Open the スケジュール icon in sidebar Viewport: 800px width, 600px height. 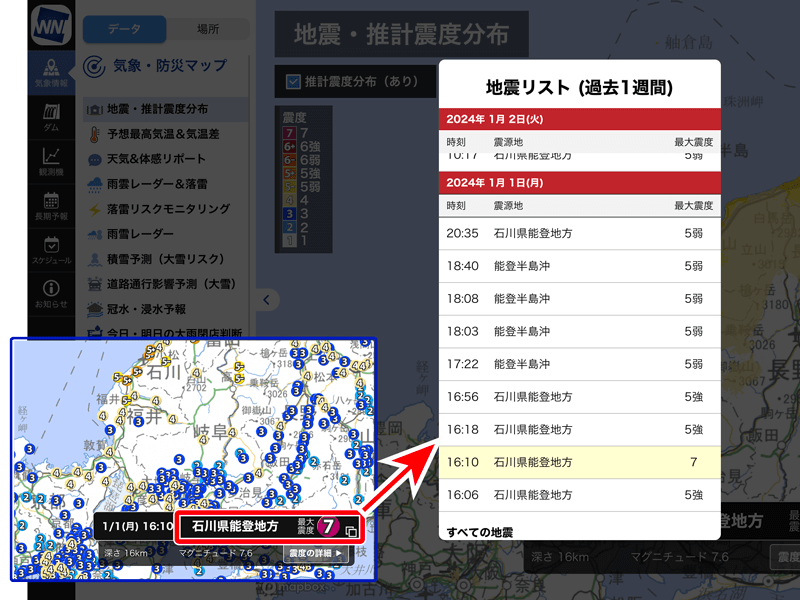[51, 248]
